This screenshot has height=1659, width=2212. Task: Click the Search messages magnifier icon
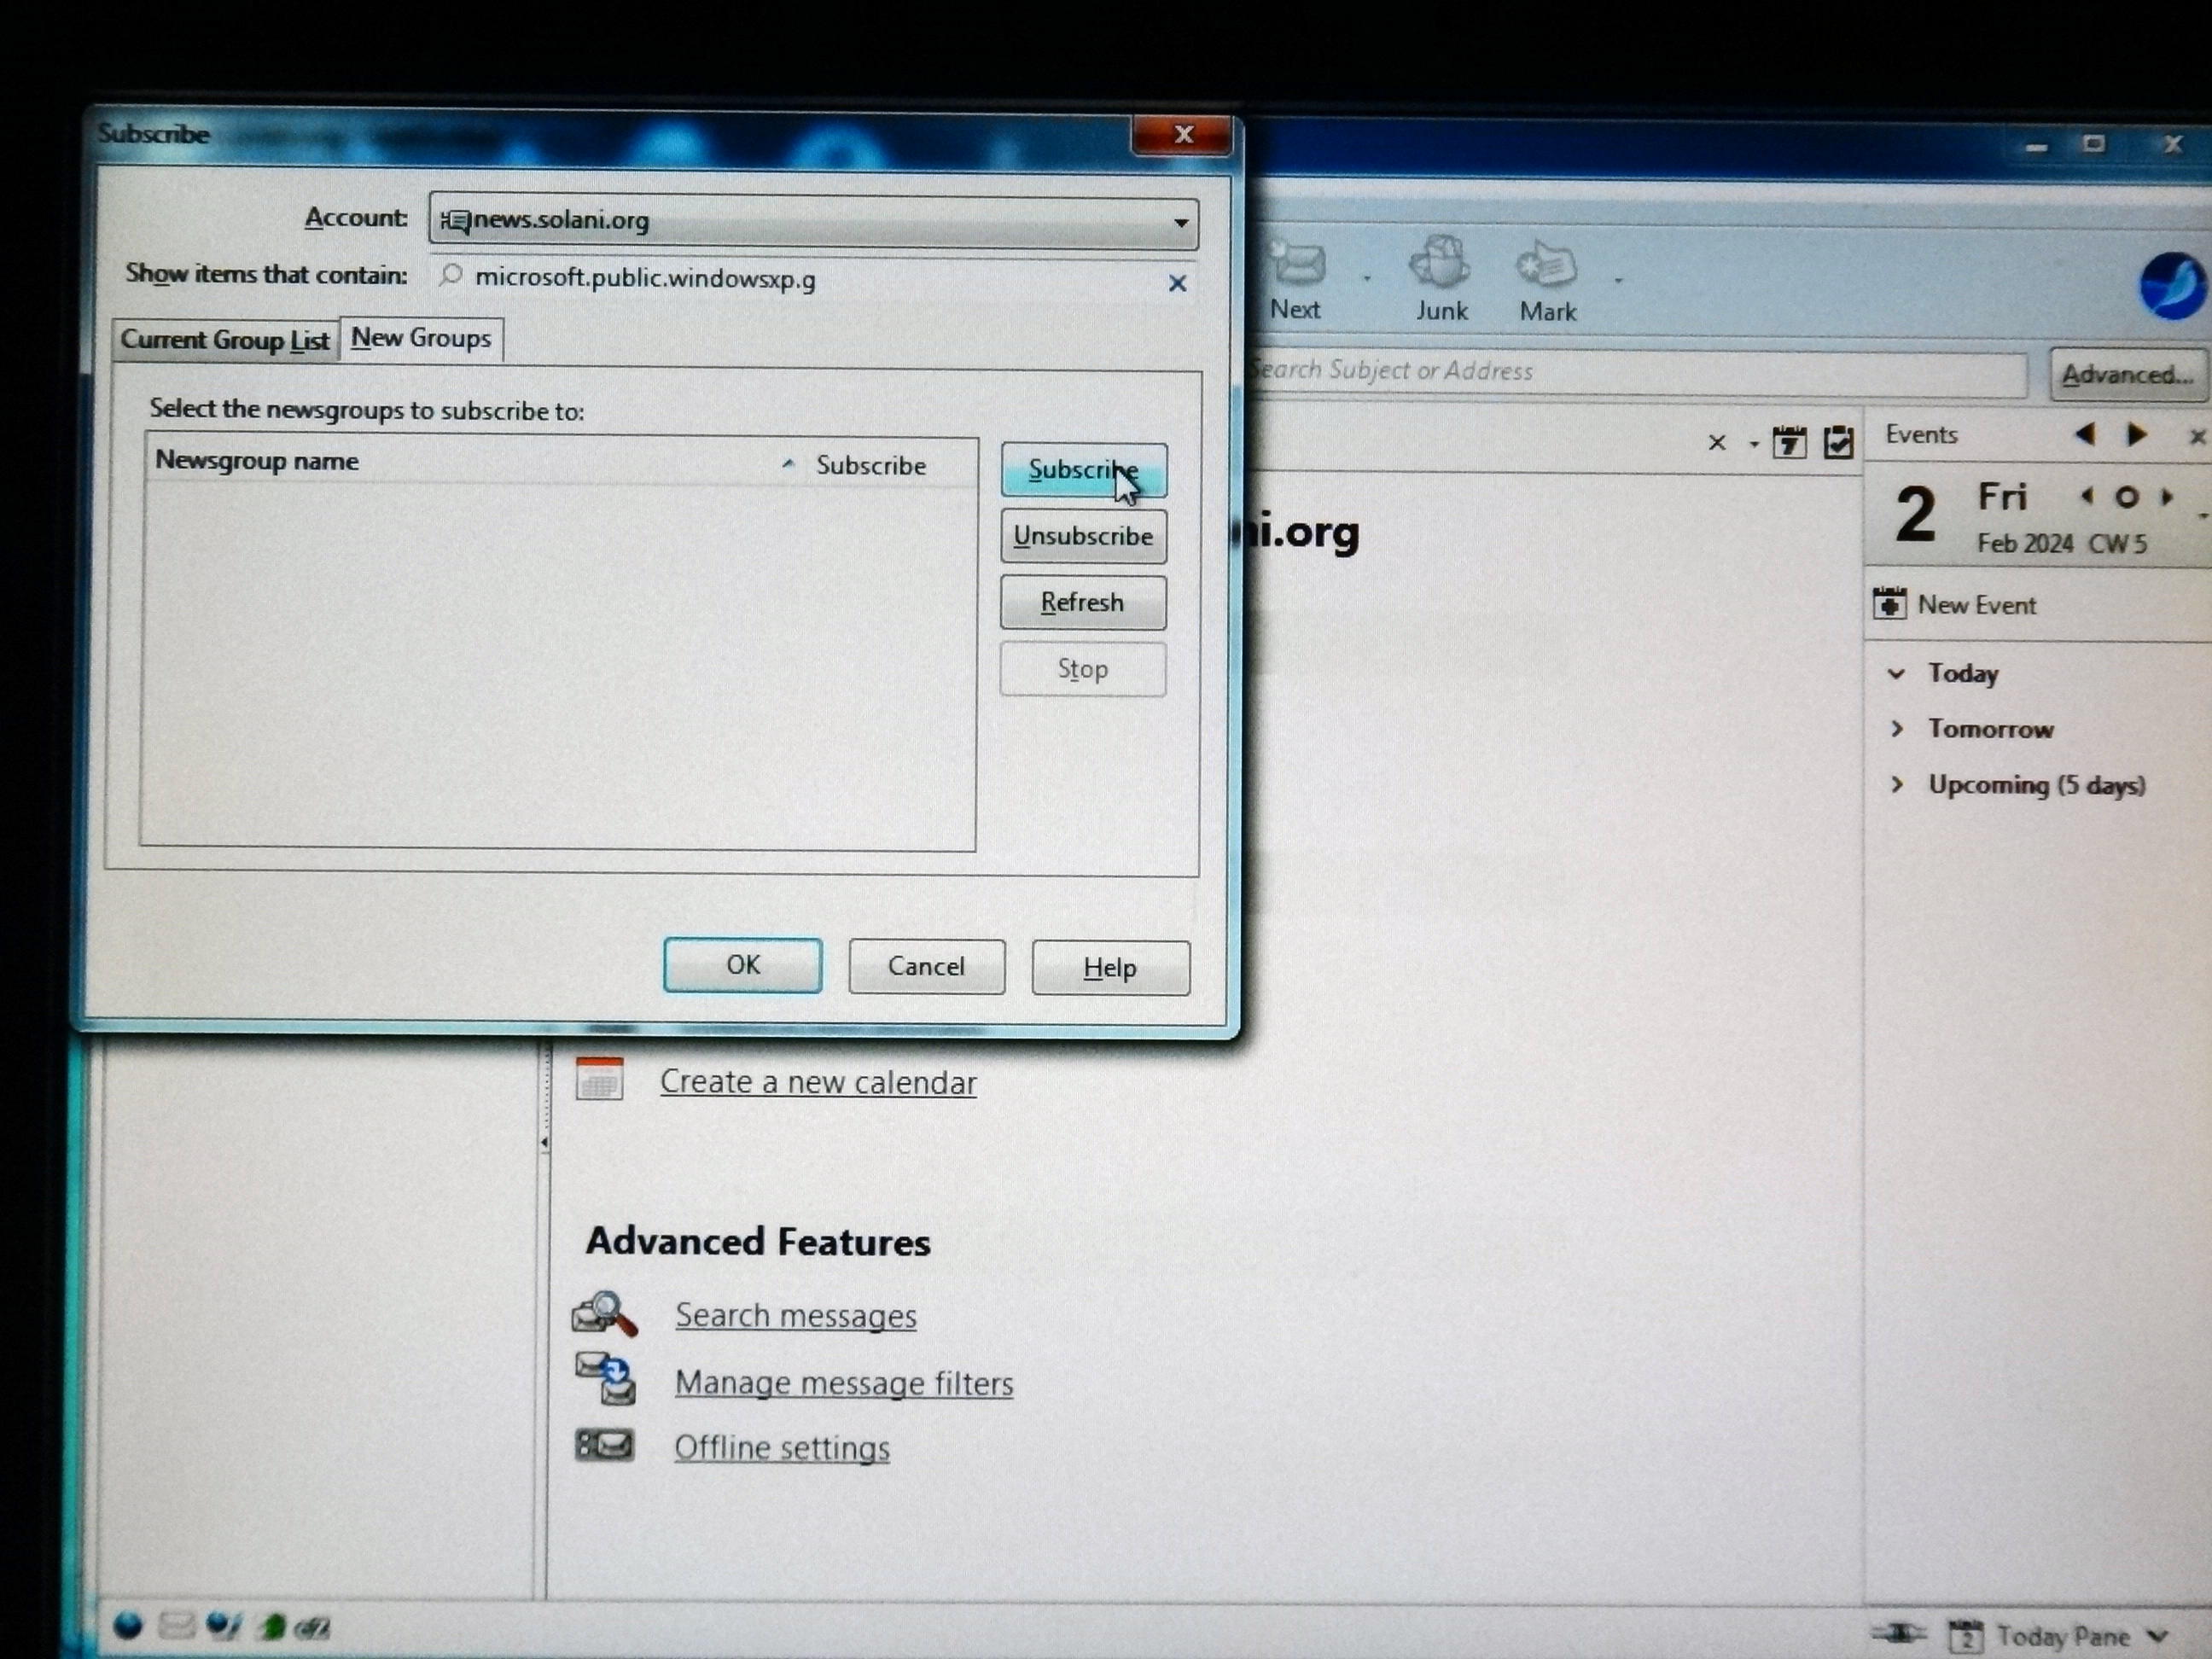(x=605, y=1314)
